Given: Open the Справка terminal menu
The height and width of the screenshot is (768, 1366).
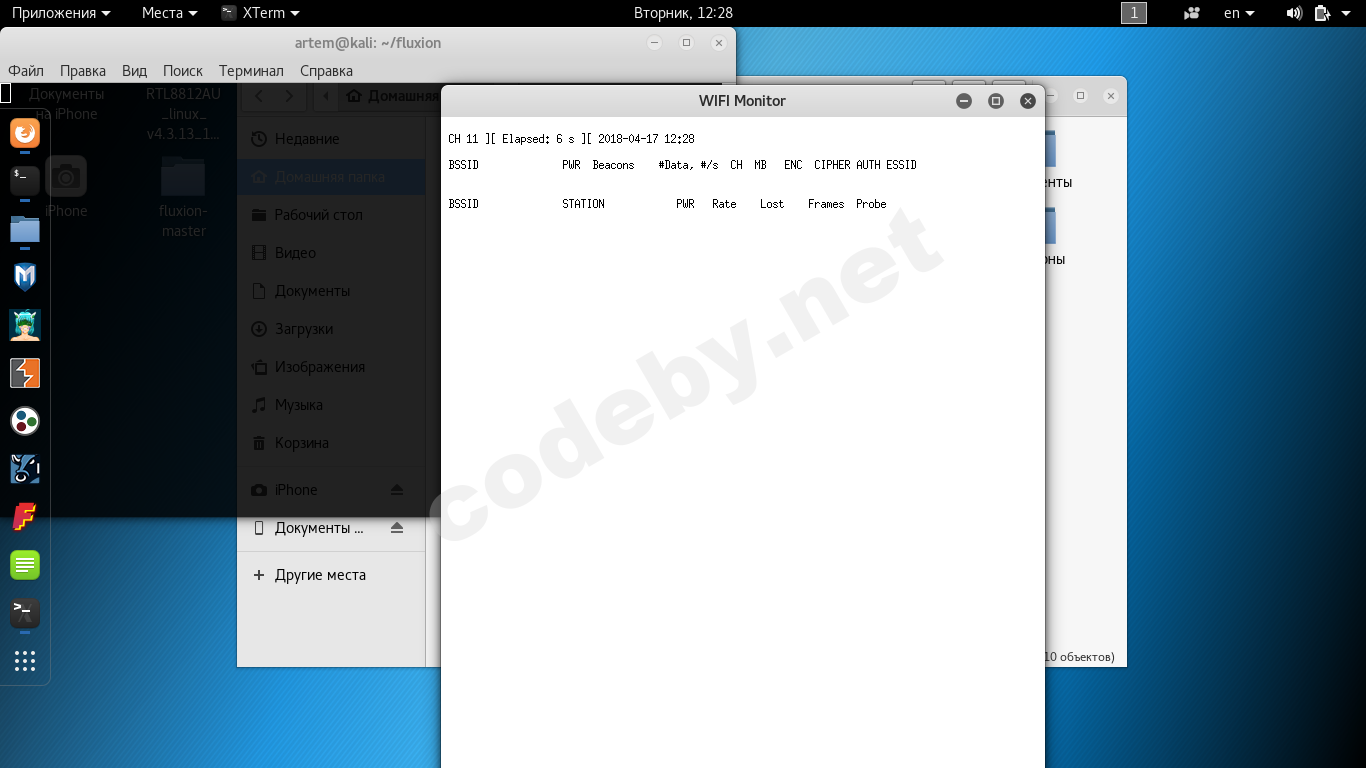Looking at the screenshot, I should [x=326, y=71].
